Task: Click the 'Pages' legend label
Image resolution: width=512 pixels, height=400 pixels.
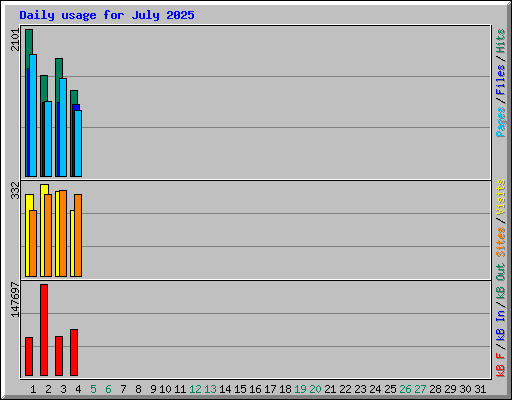Action: [500, 122]
